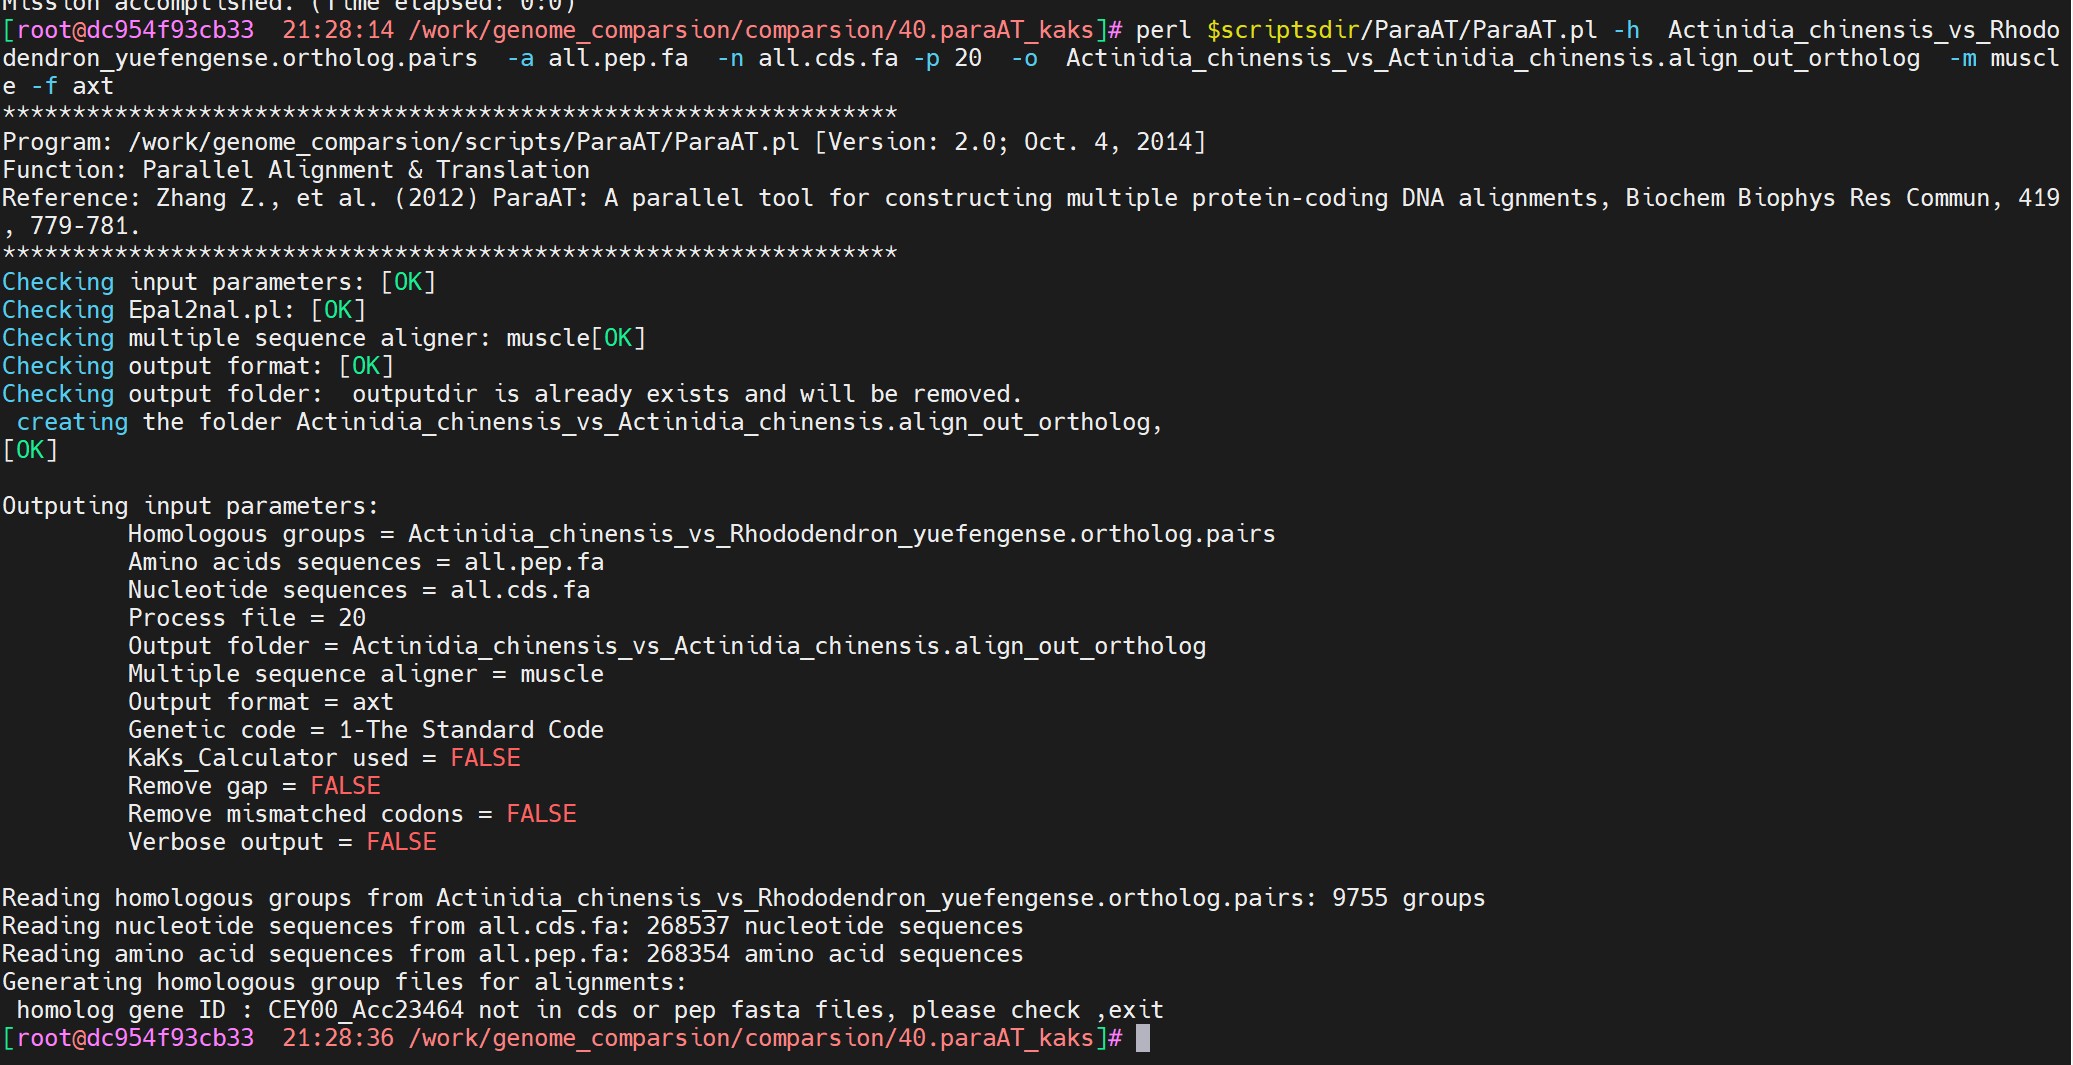Click 'Genetic code = 1-The Standard Code' line
Image resolution: width=2073 pixels, height=1065 pixels.
click(366, 730)
